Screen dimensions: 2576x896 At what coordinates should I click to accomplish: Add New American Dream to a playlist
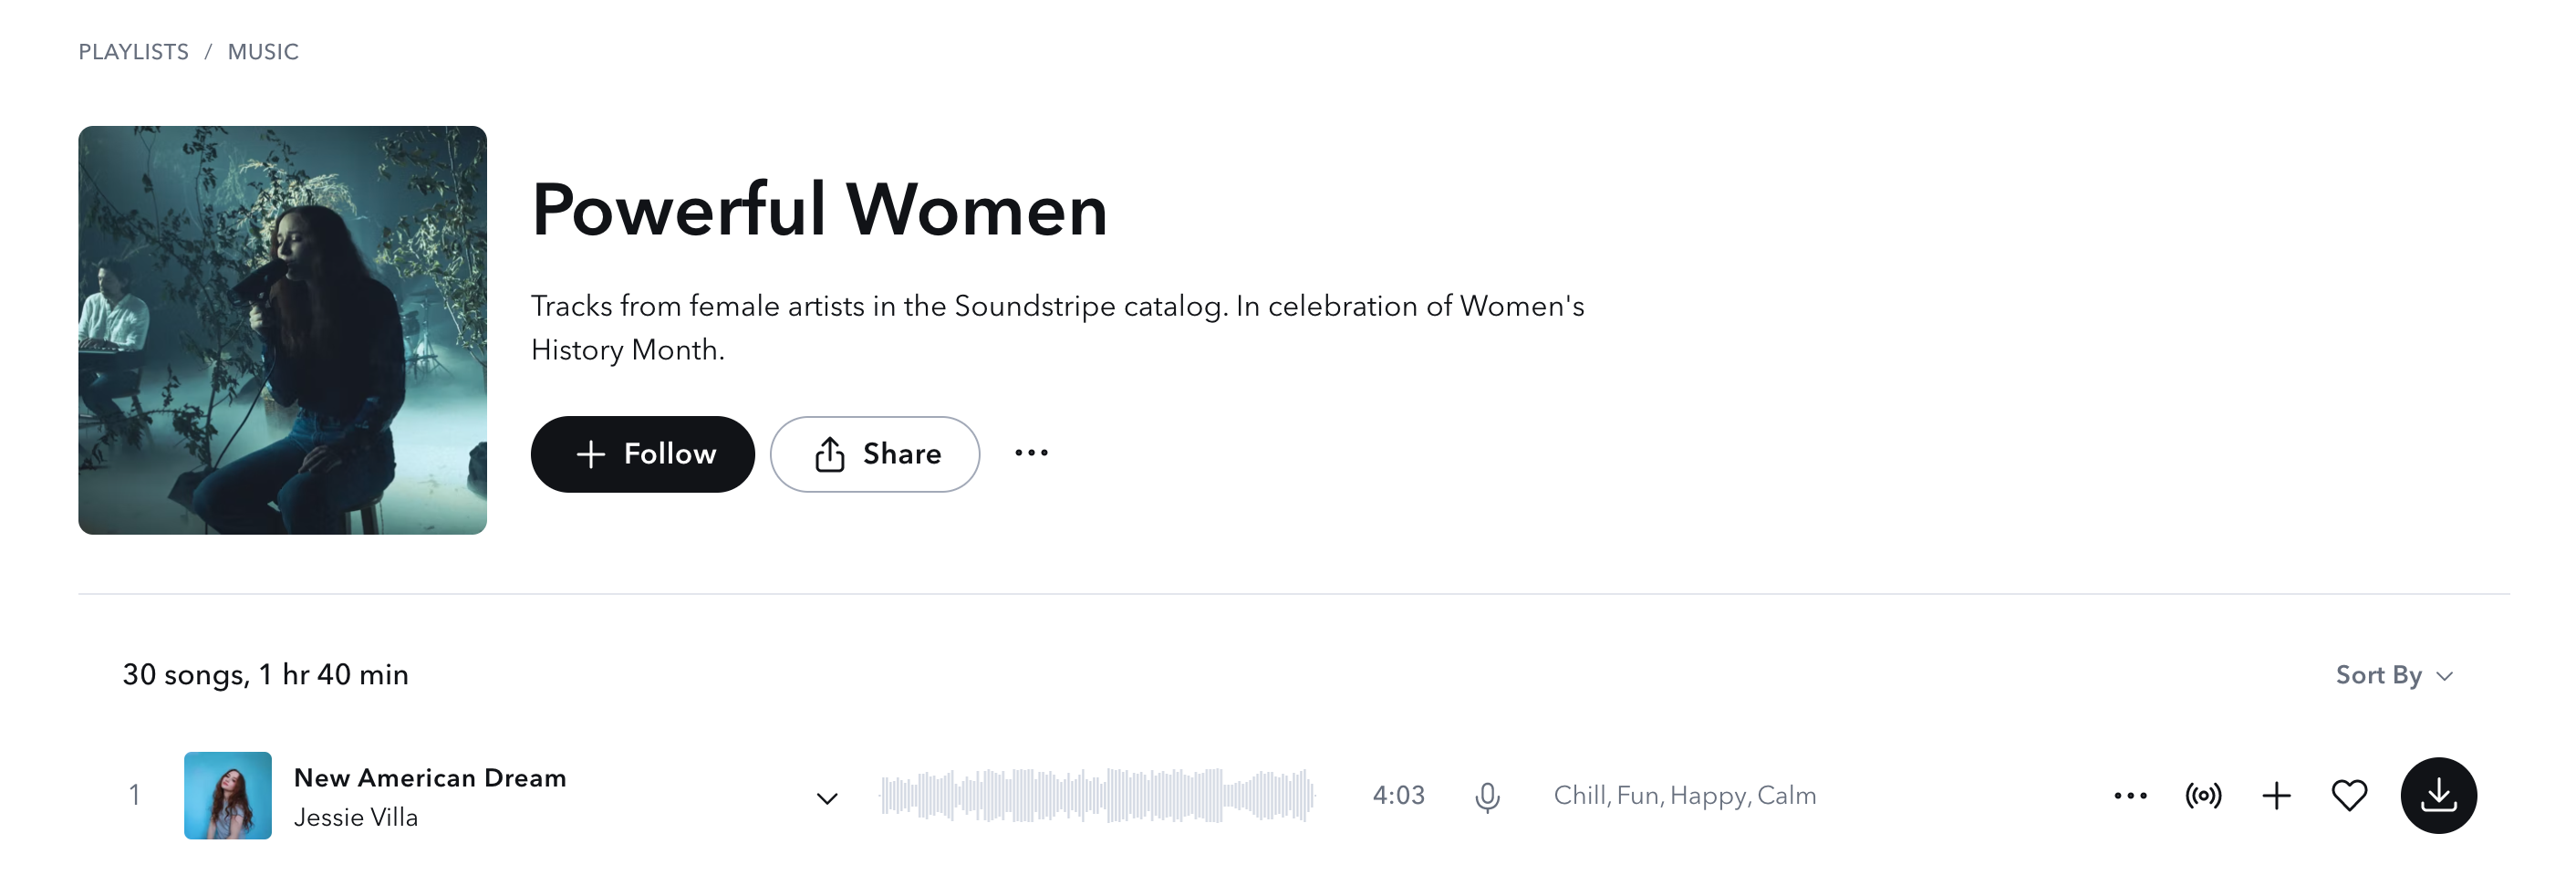pos(2277,794)
